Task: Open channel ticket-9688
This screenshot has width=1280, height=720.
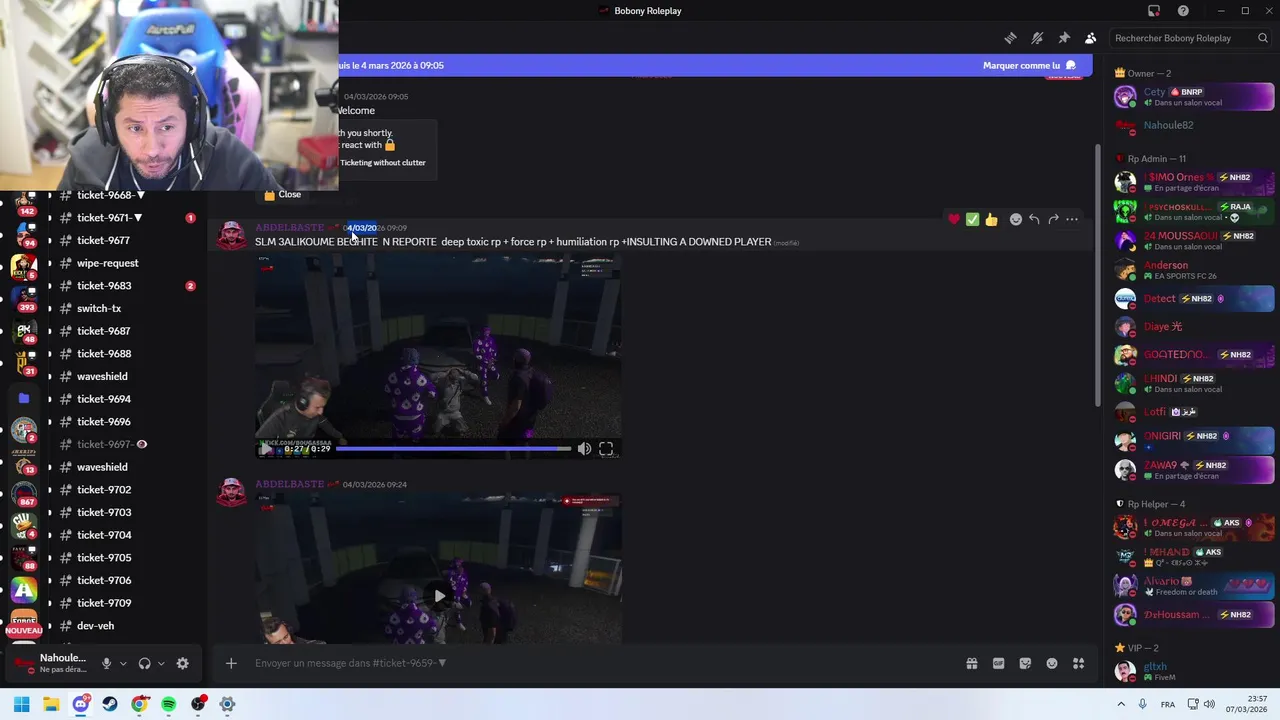Action: (104, 354)
